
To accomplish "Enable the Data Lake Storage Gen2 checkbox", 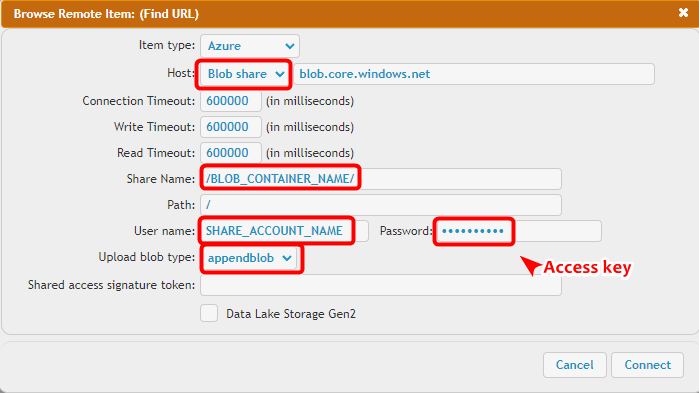I will pyautogui.click(x=209, y=313).
